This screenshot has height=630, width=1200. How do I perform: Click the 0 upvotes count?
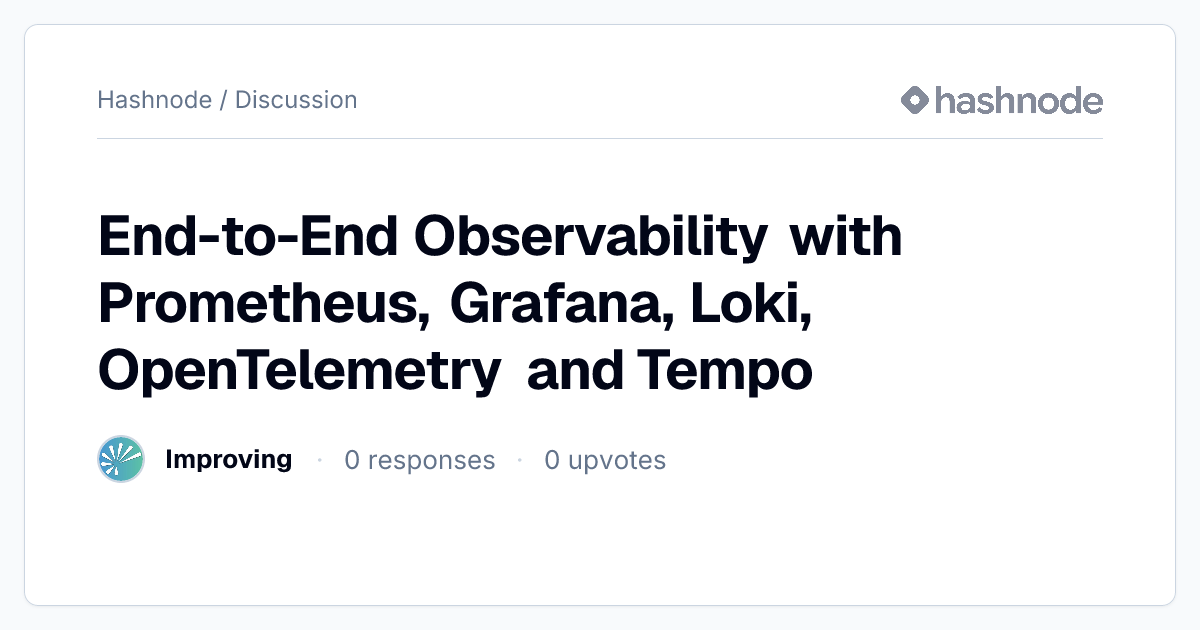coord(605,460)
